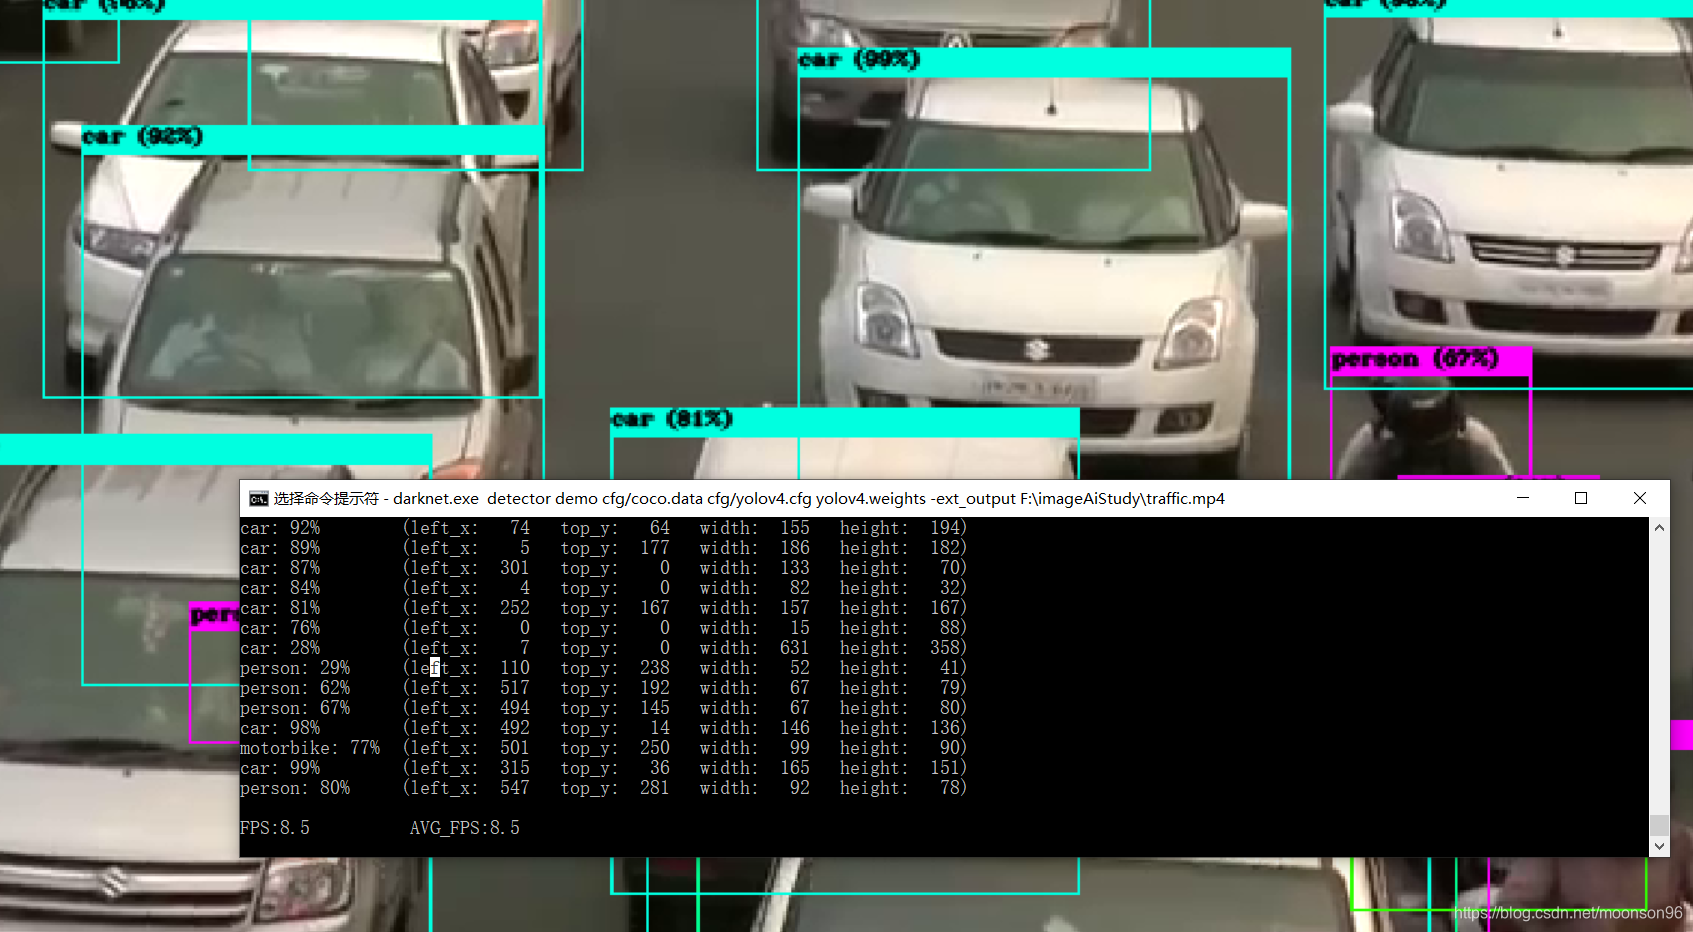
Task: Click the 'motorbike: 77%' output line
Action: (x=604, y=748)
